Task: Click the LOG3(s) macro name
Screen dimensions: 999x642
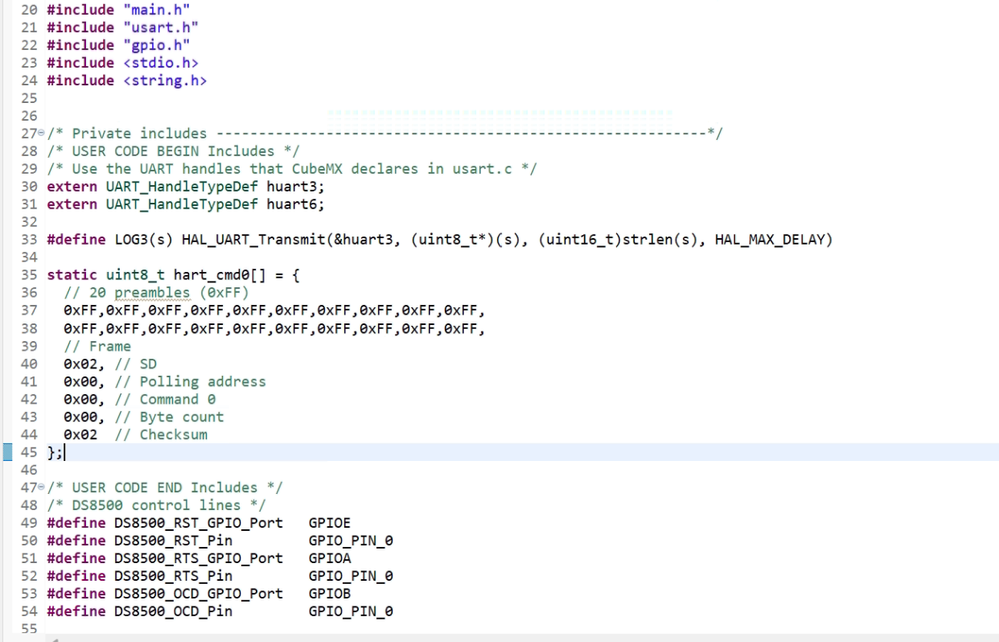Action: click(143, 239)
